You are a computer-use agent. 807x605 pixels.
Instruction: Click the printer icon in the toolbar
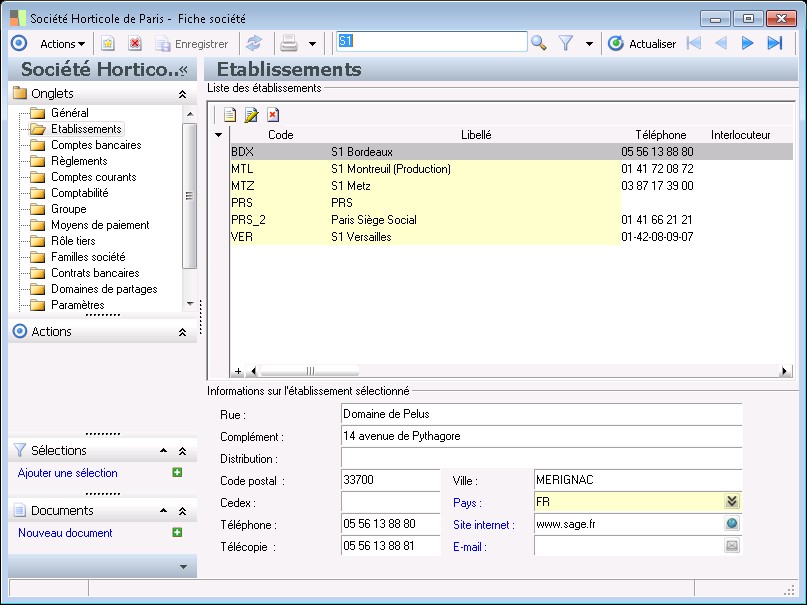289,43
